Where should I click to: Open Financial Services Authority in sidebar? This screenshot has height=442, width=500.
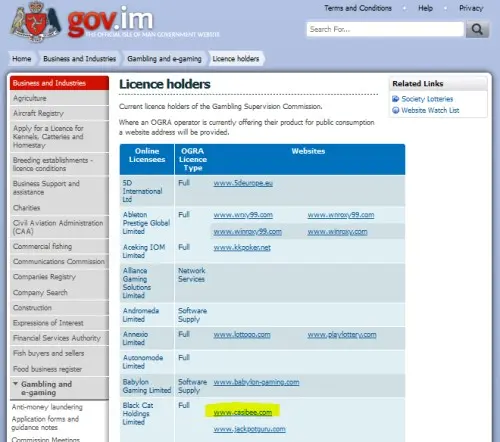59,338
